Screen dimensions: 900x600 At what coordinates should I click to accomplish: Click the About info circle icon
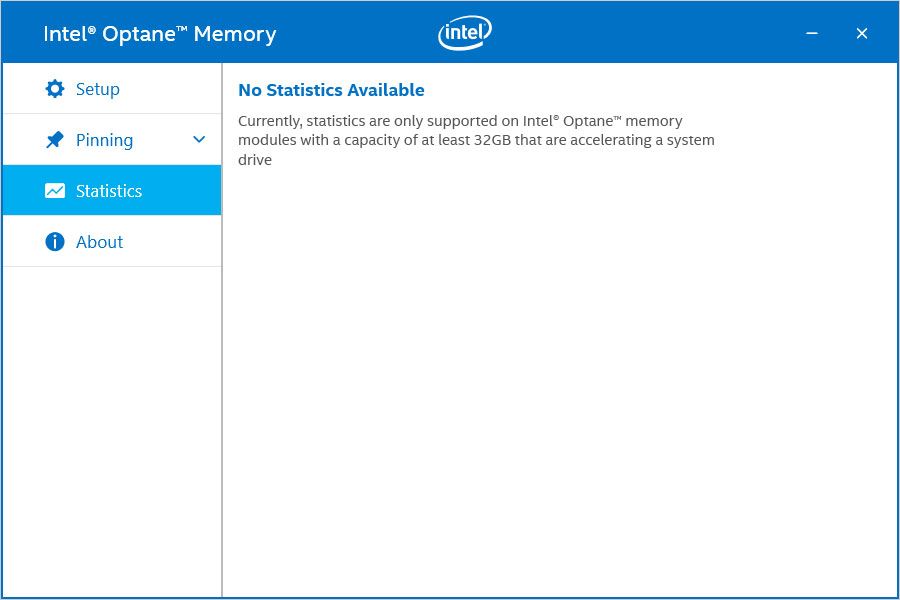(x=55, y=242)
